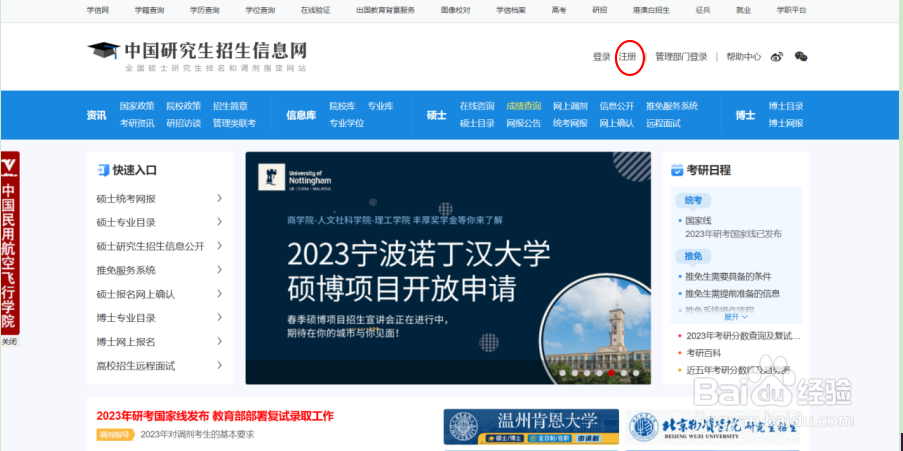Go to 考研资讯 in the nav bar
The image size is (903, 451).
137,123
